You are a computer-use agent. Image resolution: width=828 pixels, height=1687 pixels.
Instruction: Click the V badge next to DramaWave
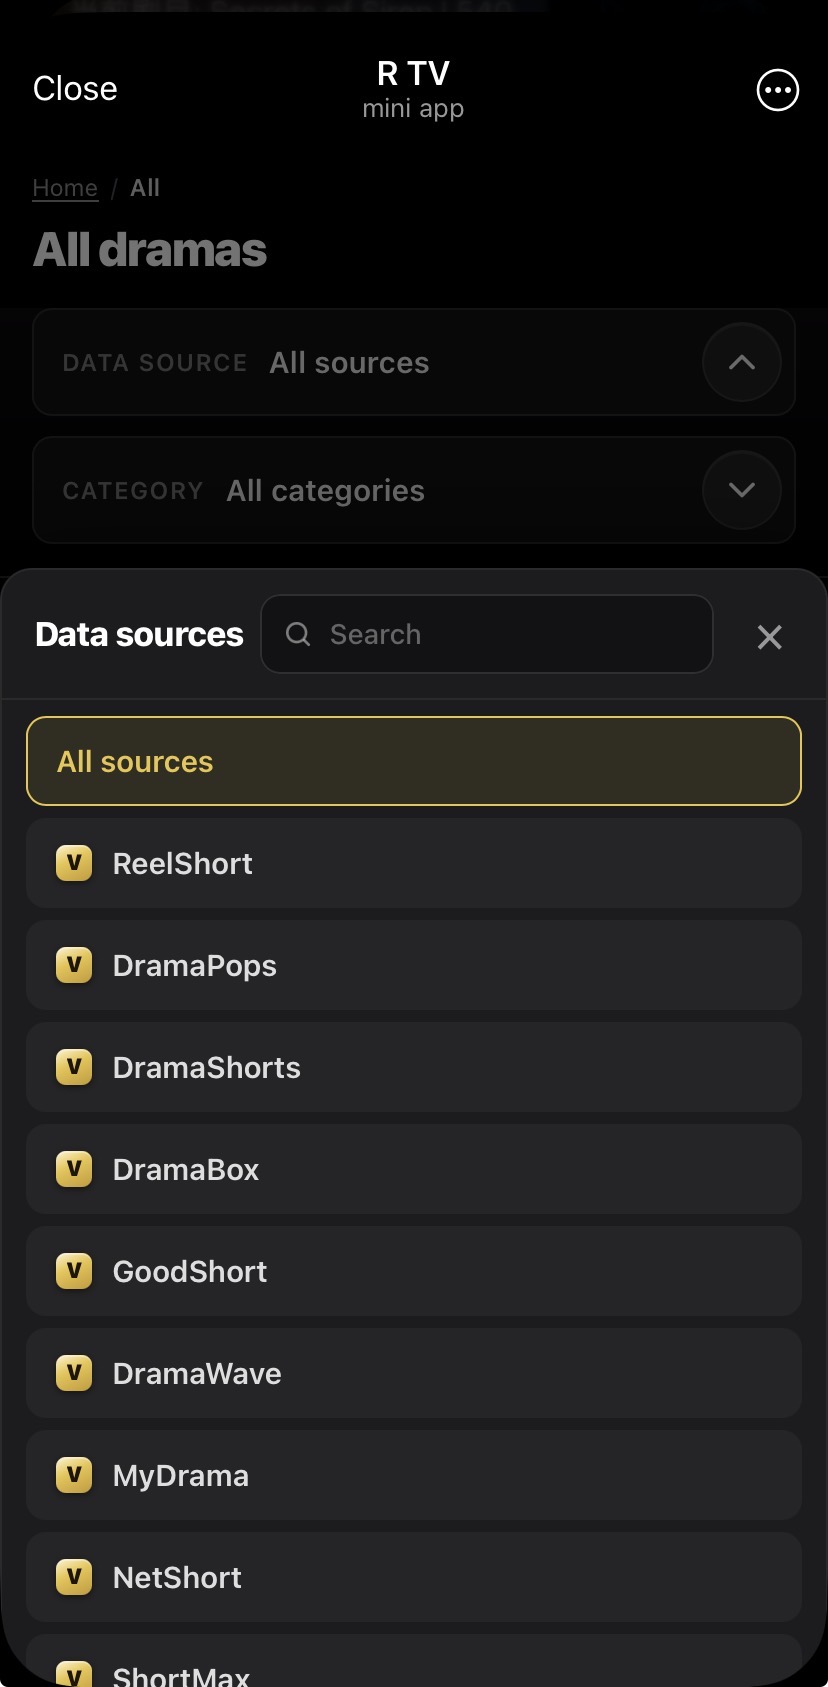pos(74,1373)
